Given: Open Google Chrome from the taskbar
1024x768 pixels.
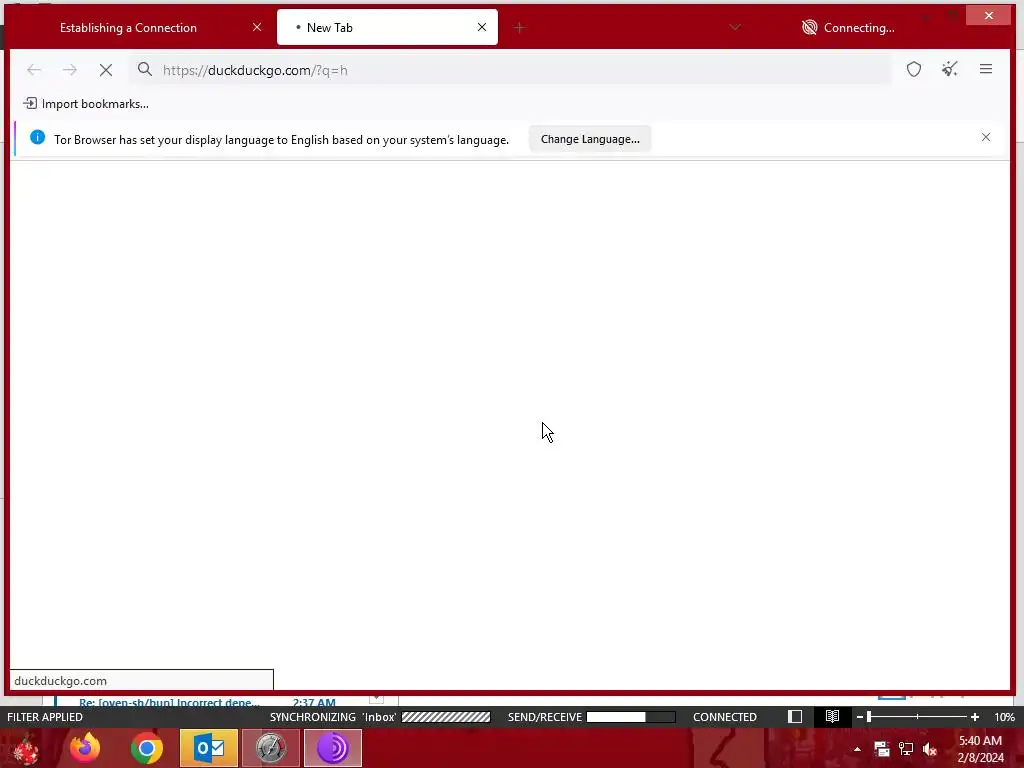Looking at the screenshot, I should click(147, 748).
